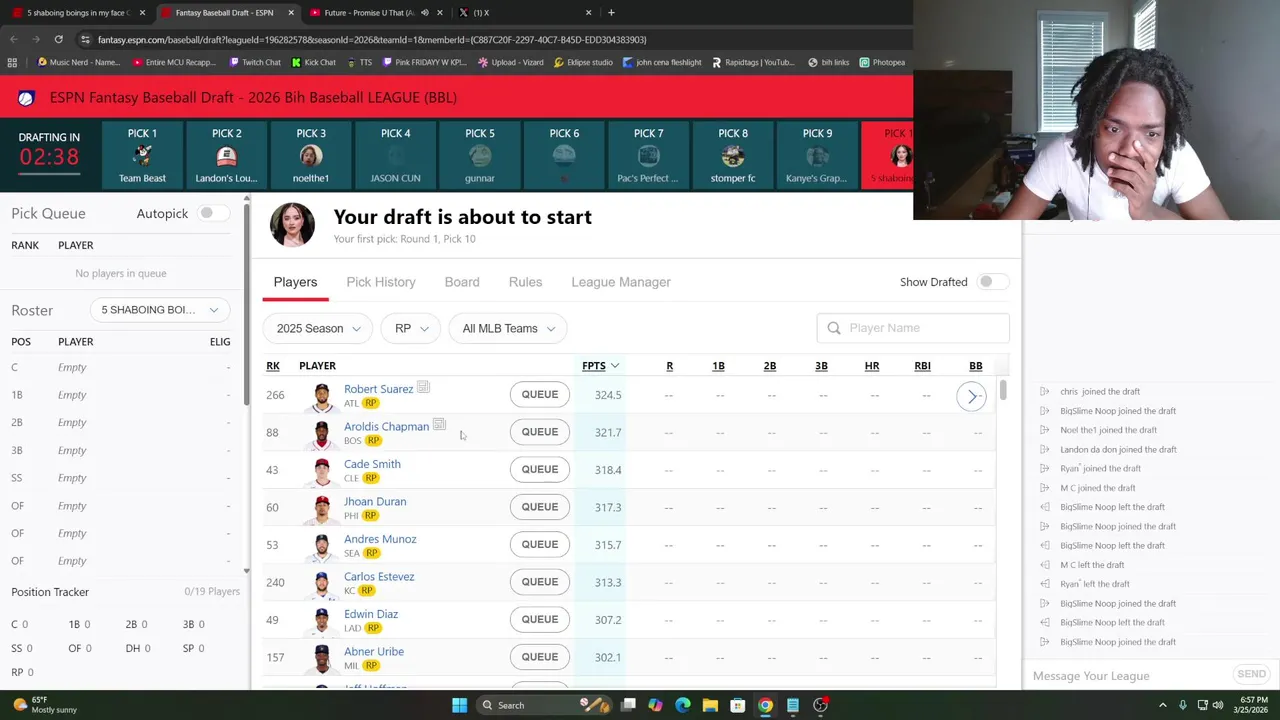This screenshot has width=1280, height=720.
Task: Open Robert Suarez player news icon
Action: [423, 388]
